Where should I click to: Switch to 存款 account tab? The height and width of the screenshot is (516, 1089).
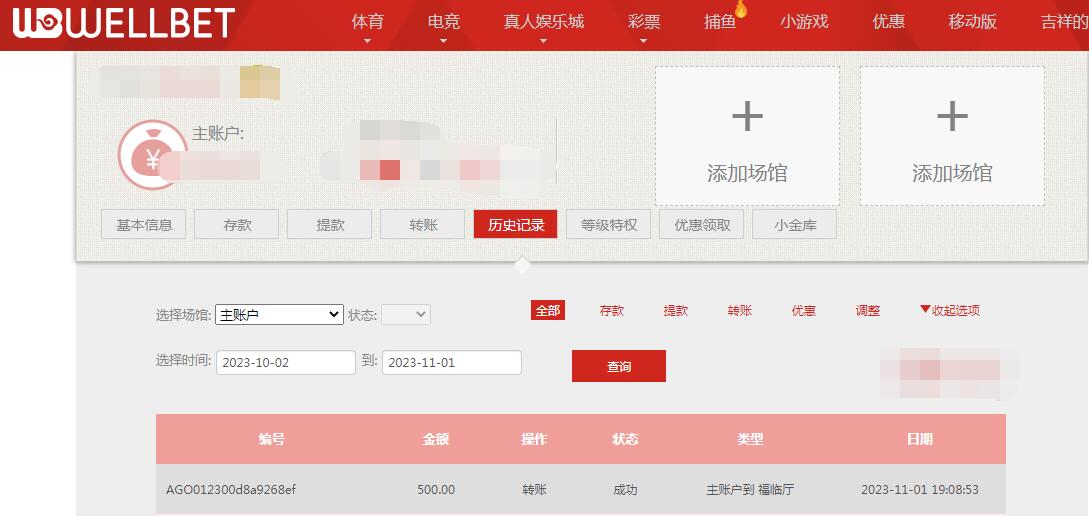tap(237, 224)
